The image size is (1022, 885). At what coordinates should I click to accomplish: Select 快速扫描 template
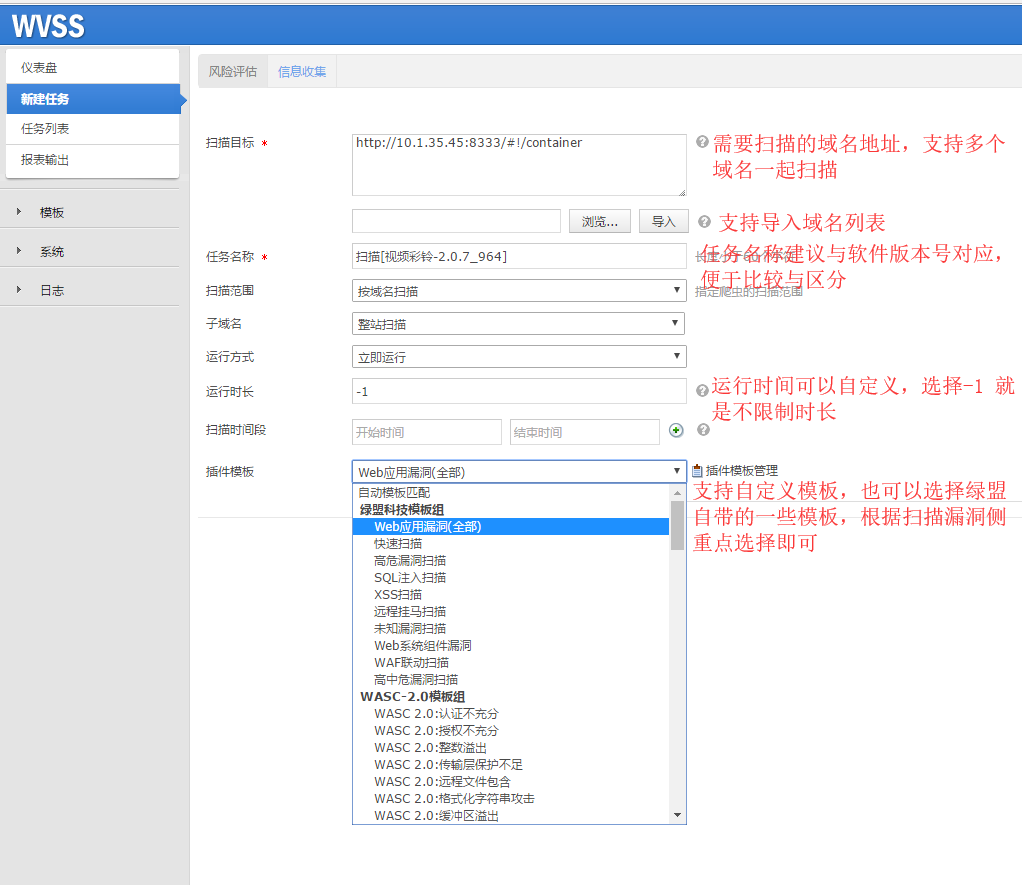511,544
